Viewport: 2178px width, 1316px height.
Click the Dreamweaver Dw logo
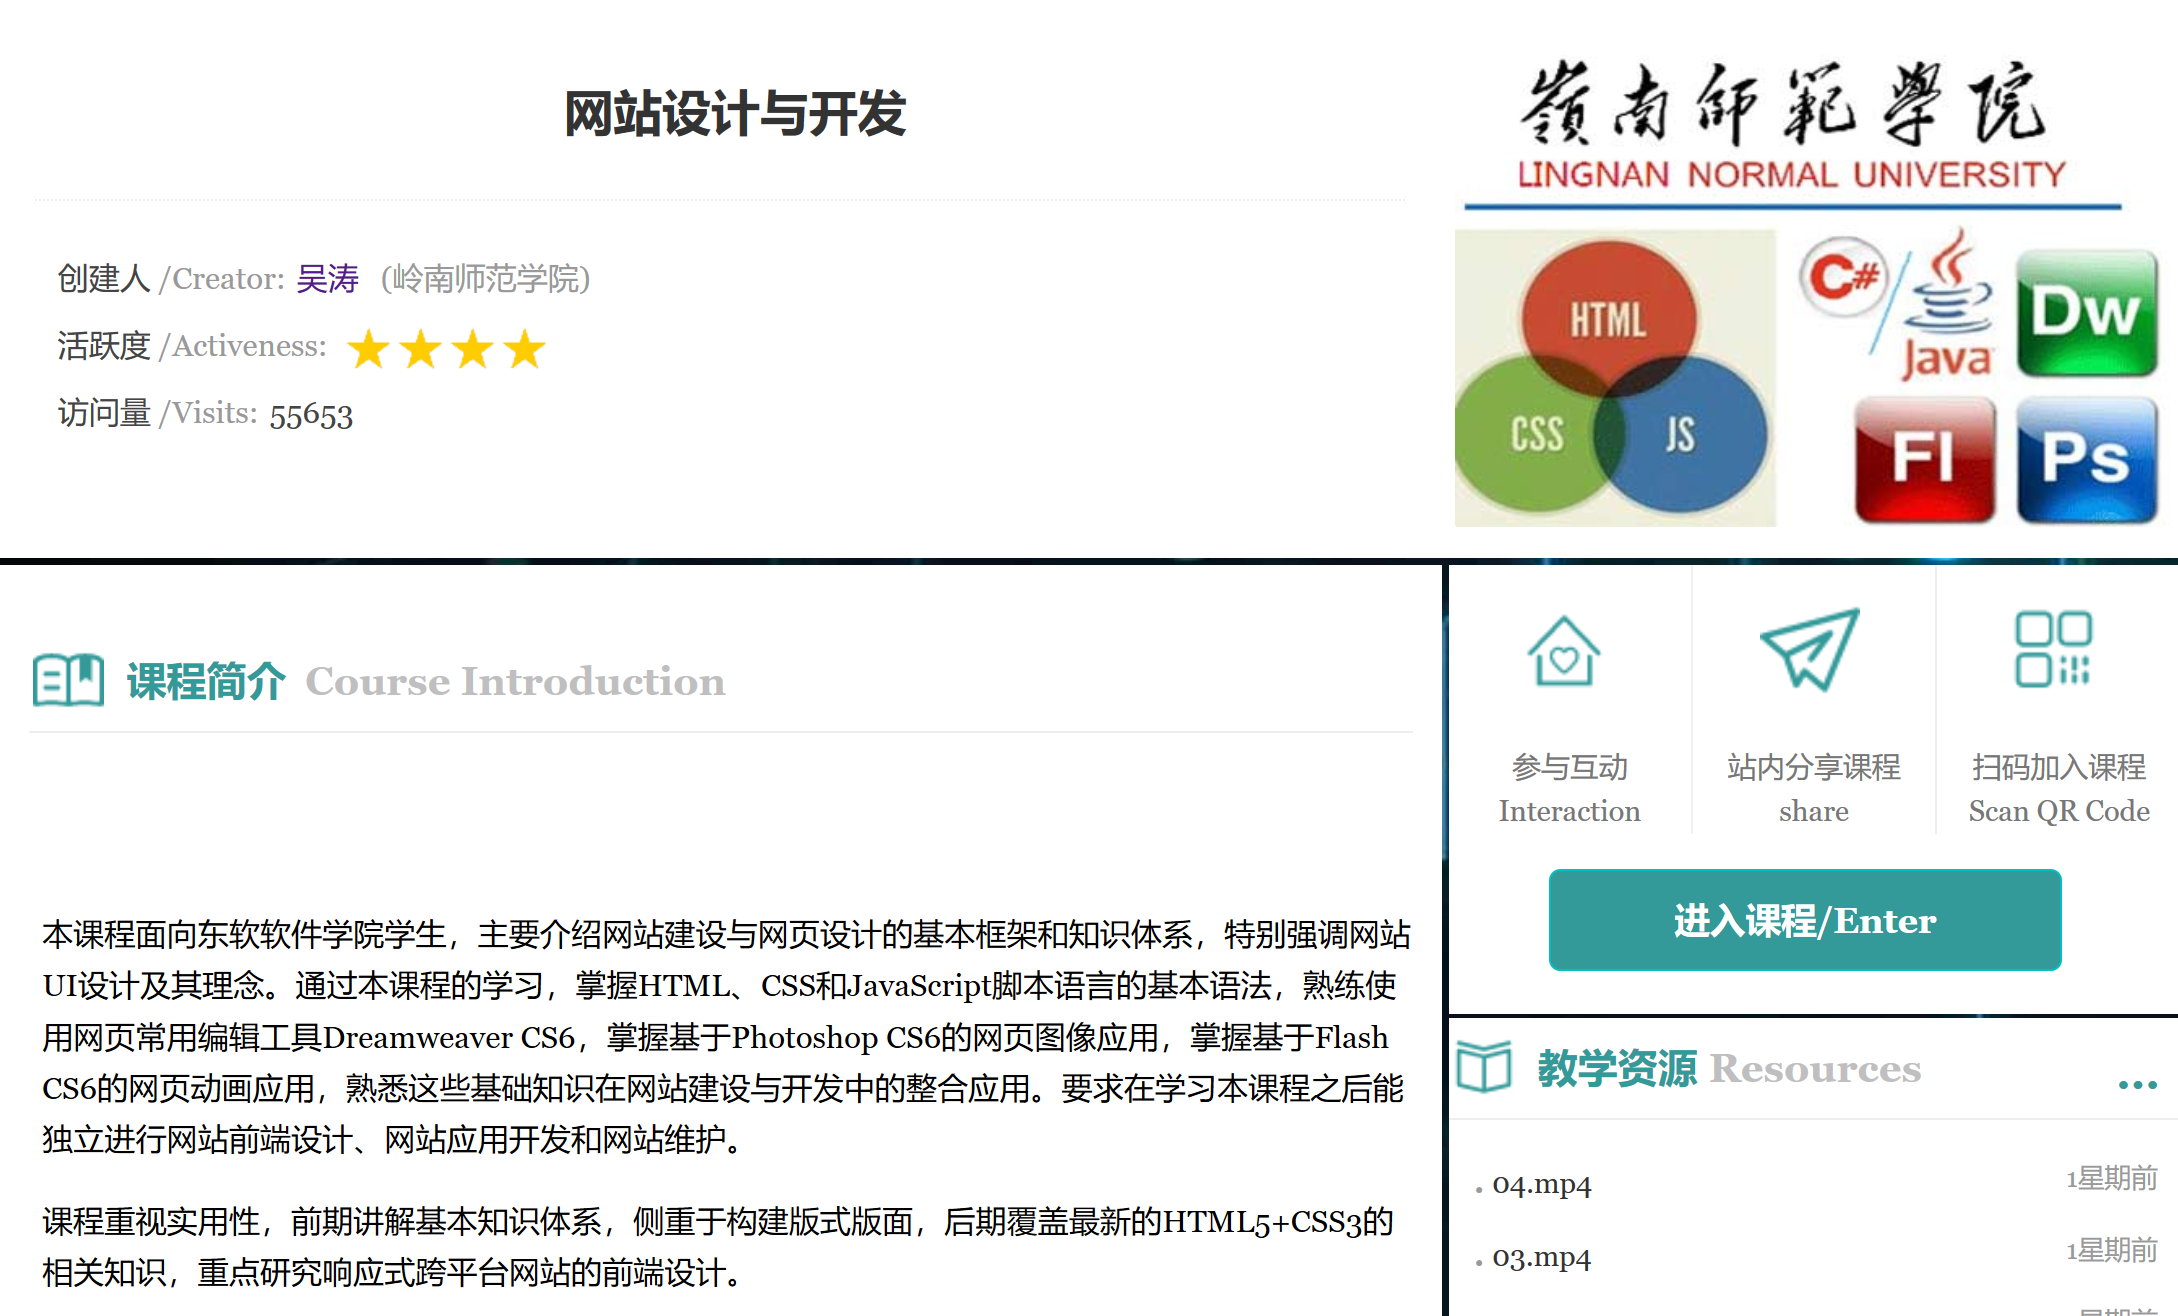click(x=2086, y=312)
